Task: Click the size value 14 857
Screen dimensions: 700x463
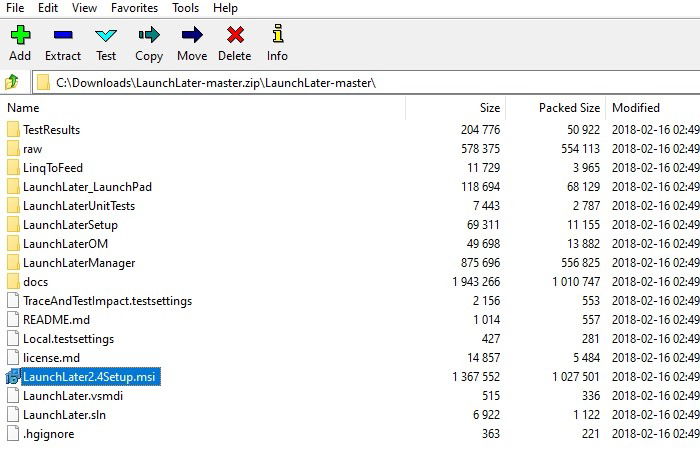Action: [483, 358]
